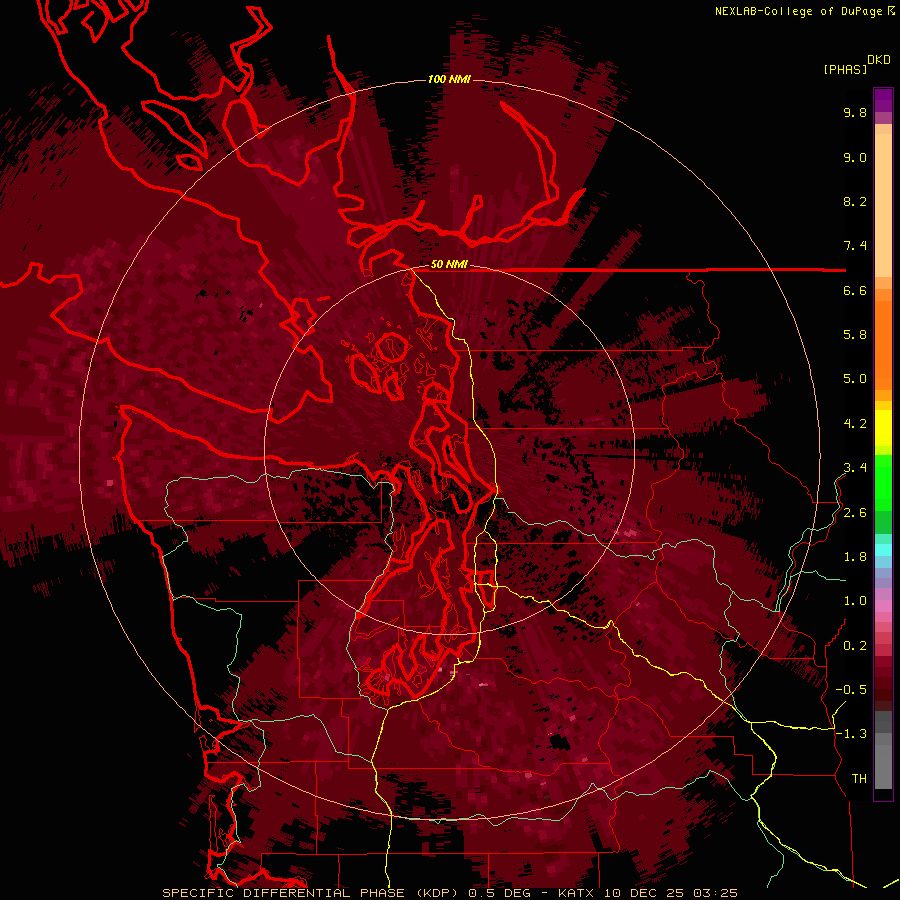The width and height of the screenshot is (900, 900).
Task: Click the 6.6 color scale value
Action: pos(855,290)
